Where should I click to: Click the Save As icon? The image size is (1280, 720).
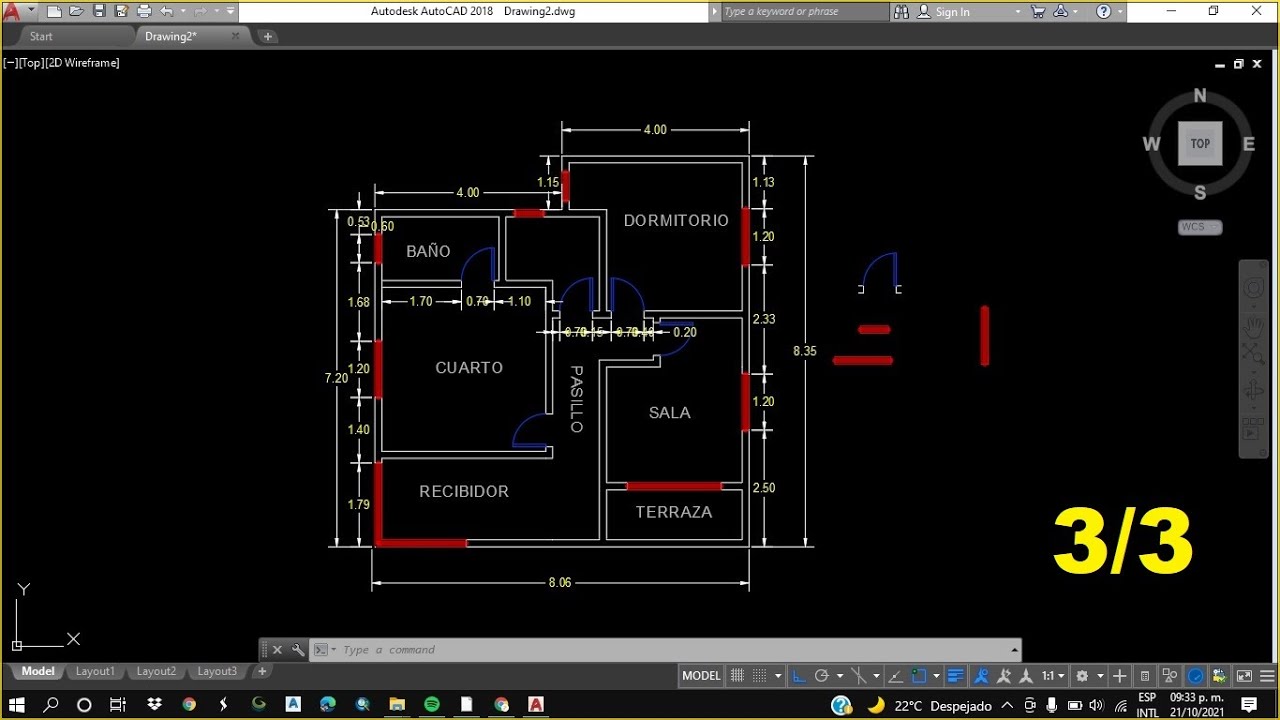[x=119, y=11]
